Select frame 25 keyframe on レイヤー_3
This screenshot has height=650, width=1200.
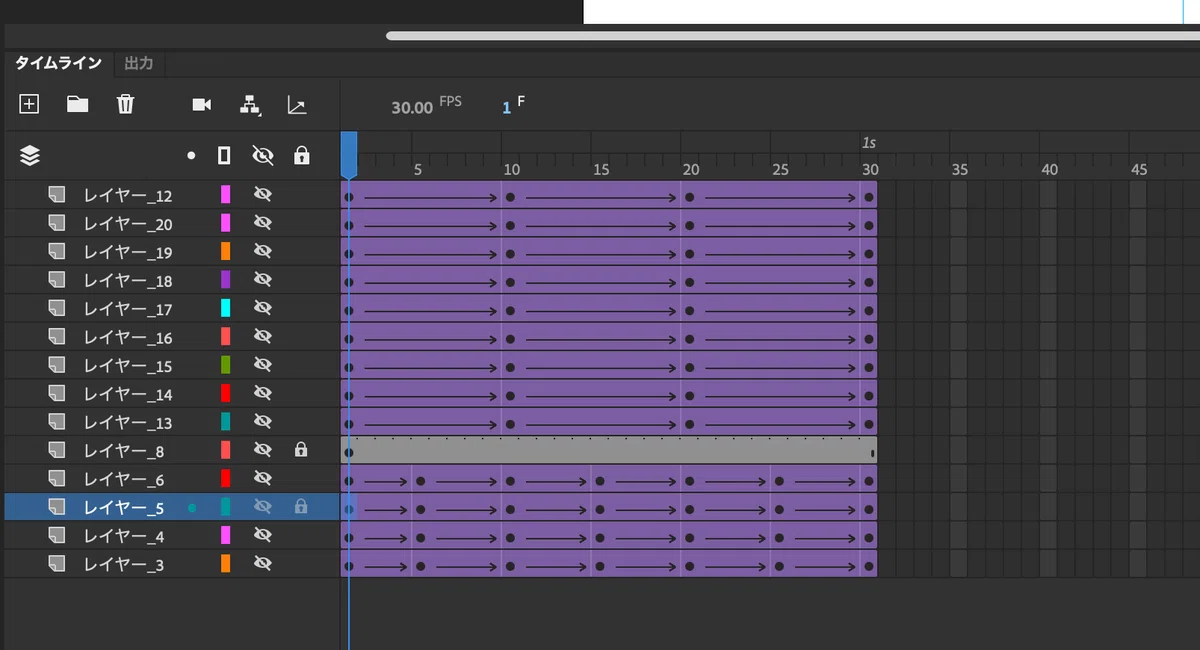(x=779, y=566)
